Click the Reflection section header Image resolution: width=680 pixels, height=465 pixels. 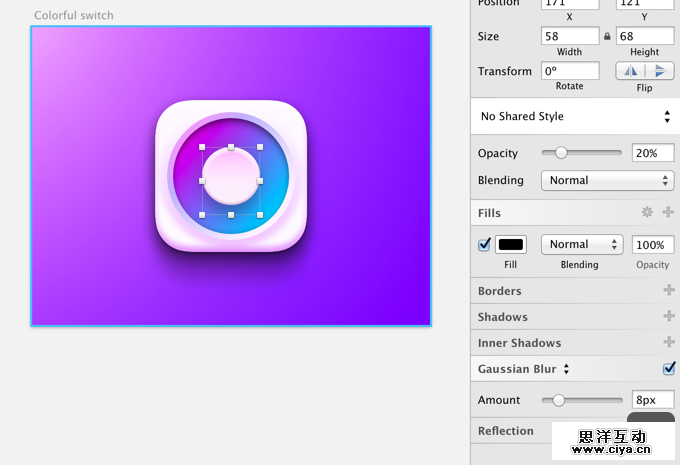coord(506,431)
